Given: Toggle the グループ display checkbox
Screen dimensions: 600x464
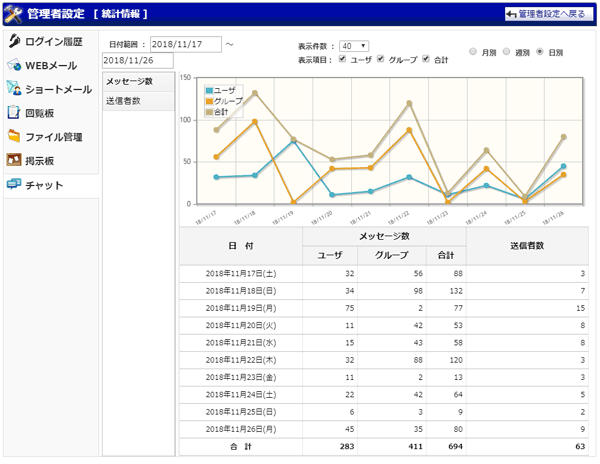Looking at the screenshot, I should (x=380, y=59).
